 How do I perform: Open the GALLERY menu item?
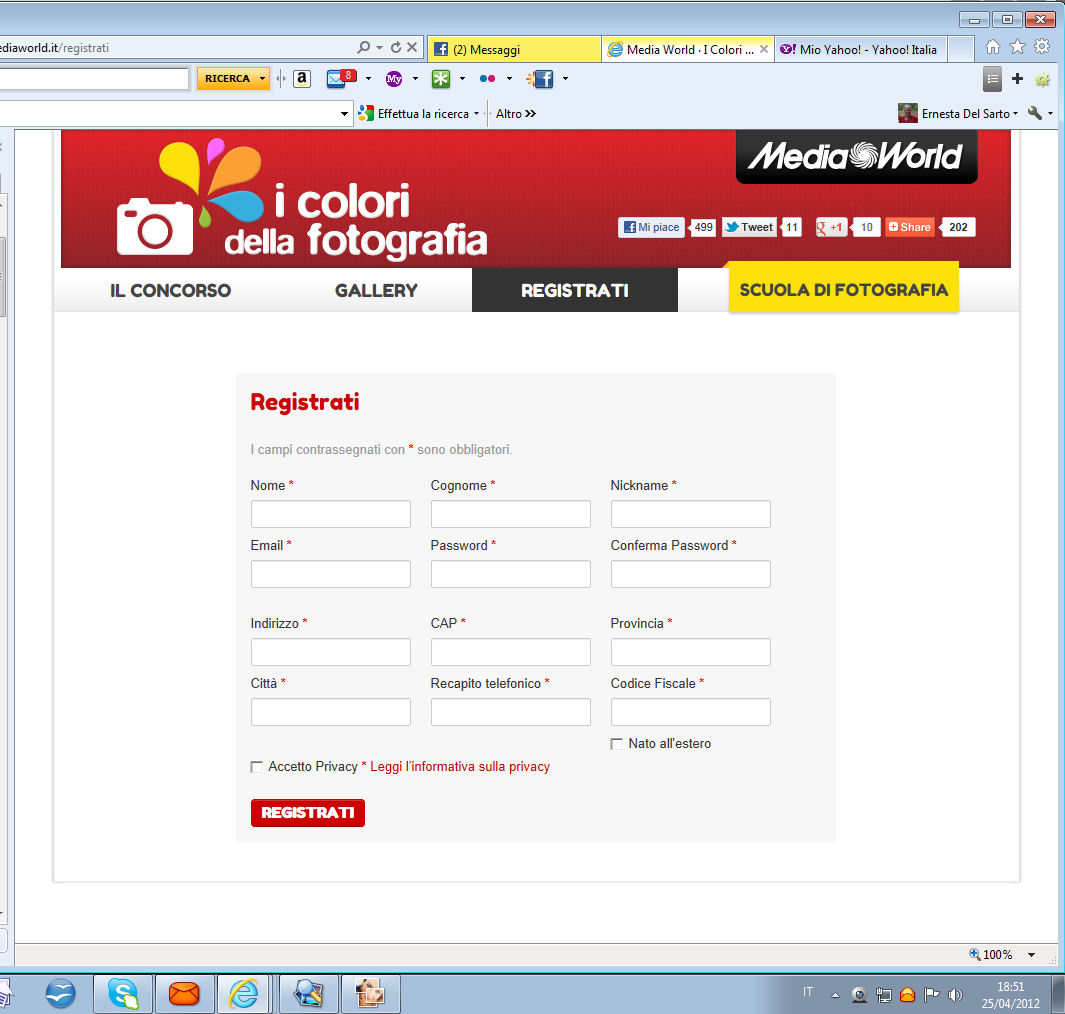376,291
